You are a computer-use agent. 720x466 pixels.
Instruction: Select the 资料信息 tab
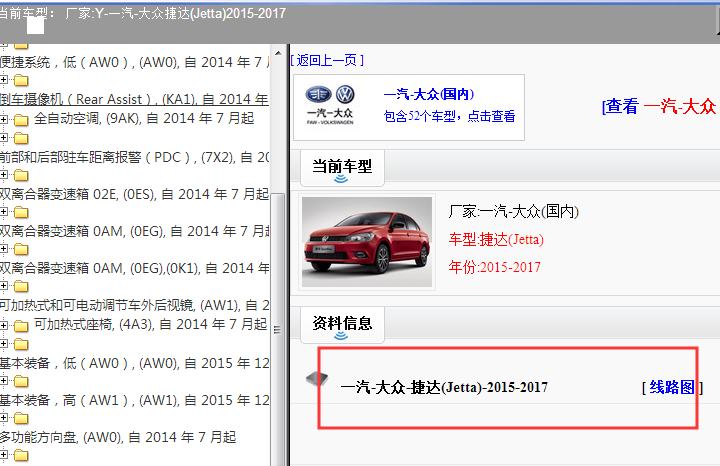click(342, 325)
